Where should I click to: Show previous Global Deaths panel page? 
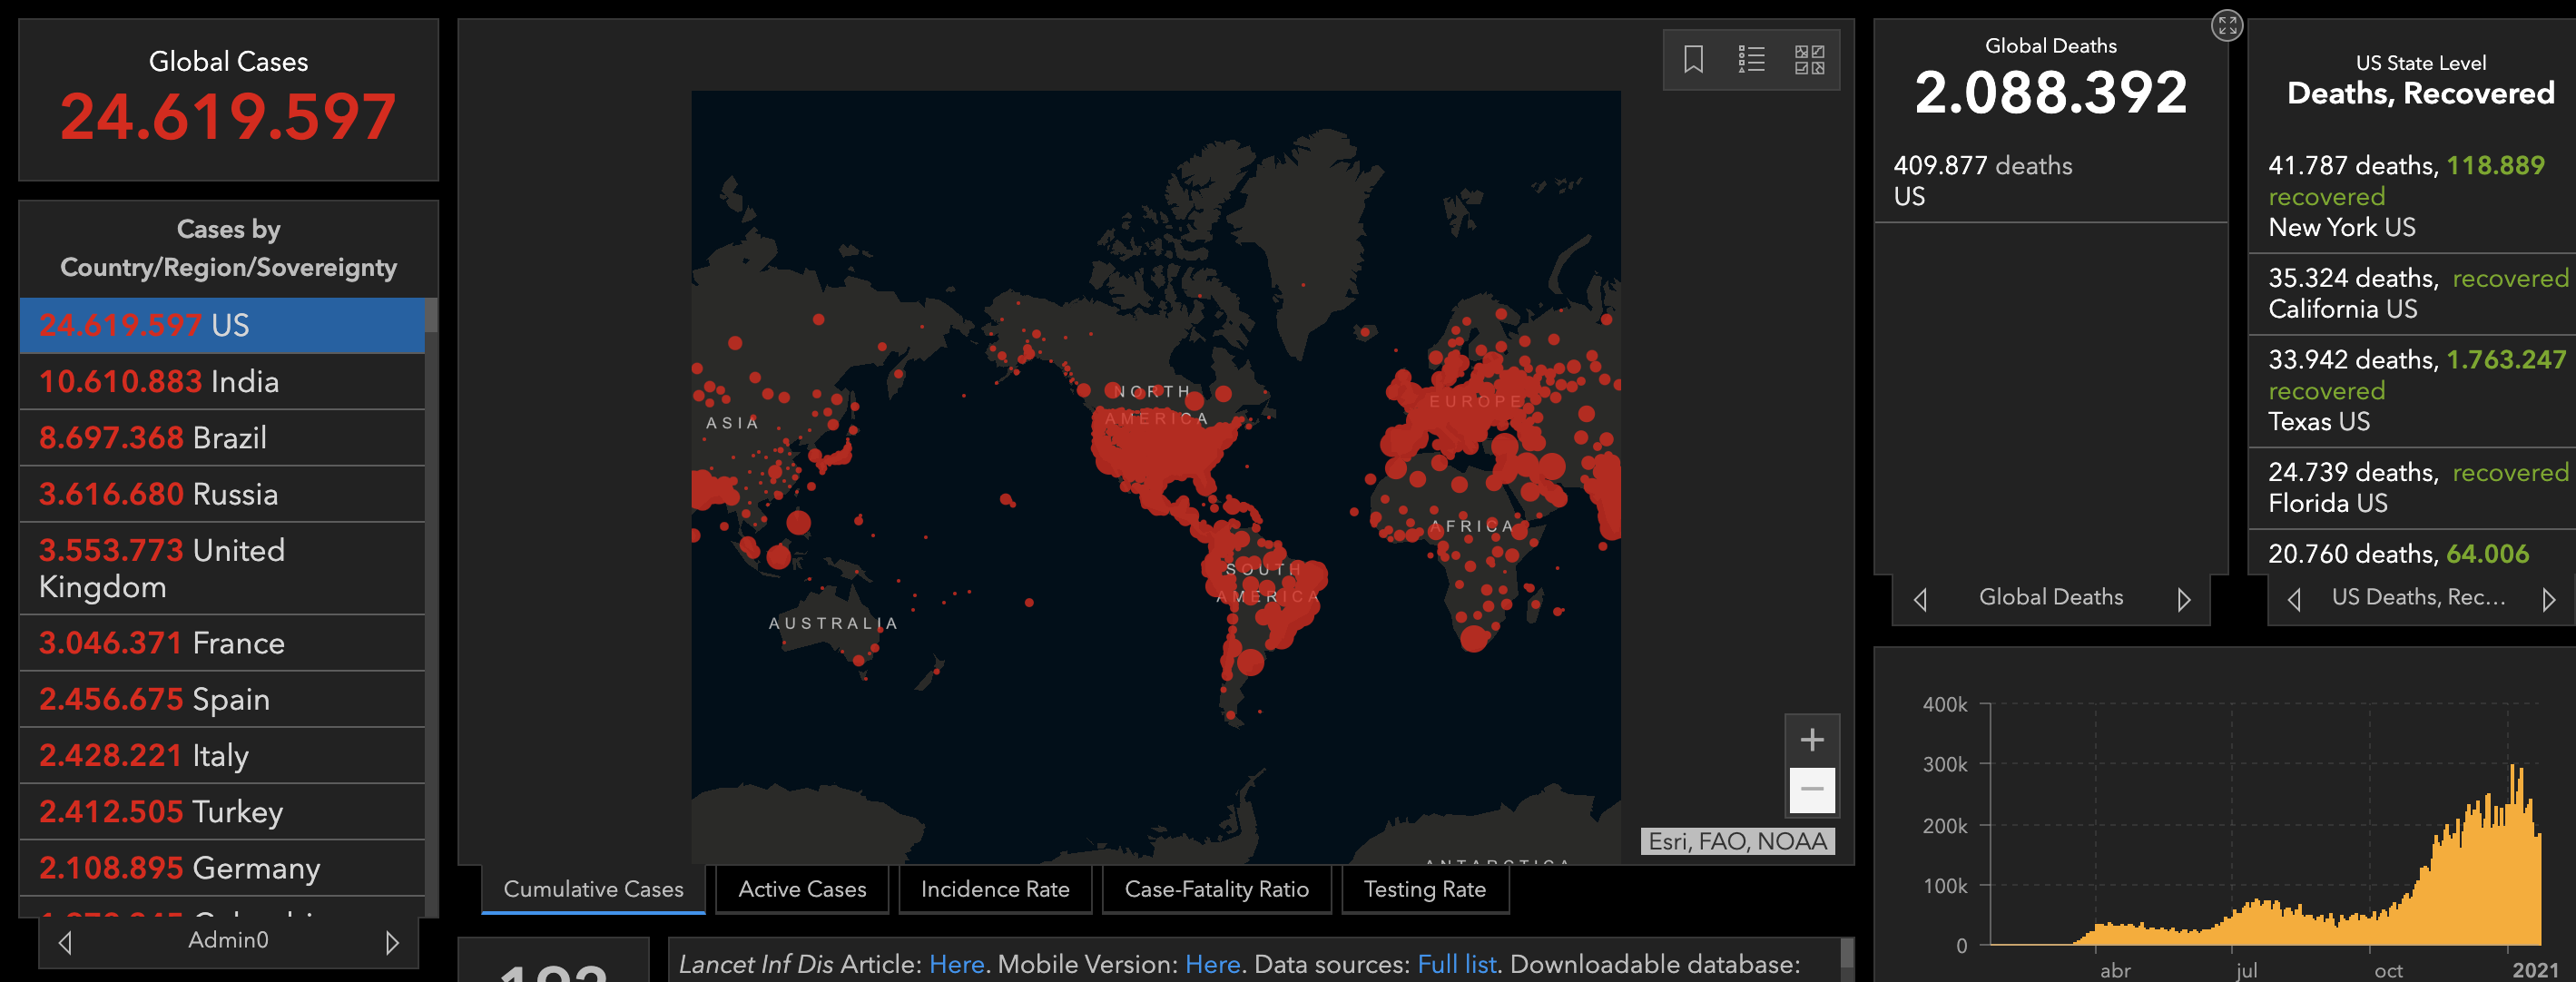pos(1920,599)
